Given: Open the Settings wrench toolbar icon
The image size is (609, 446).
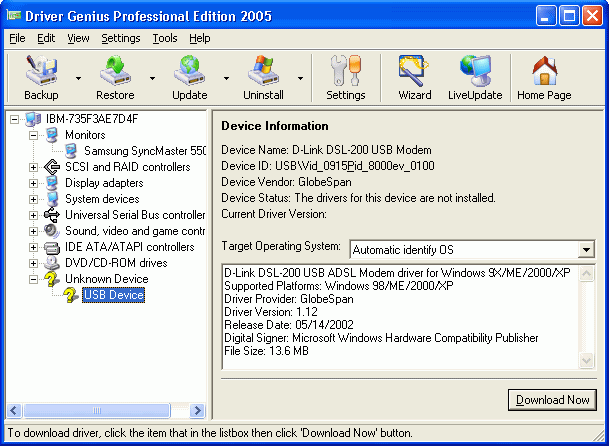Looking at the screenshot, I should (x=346, y=78).
